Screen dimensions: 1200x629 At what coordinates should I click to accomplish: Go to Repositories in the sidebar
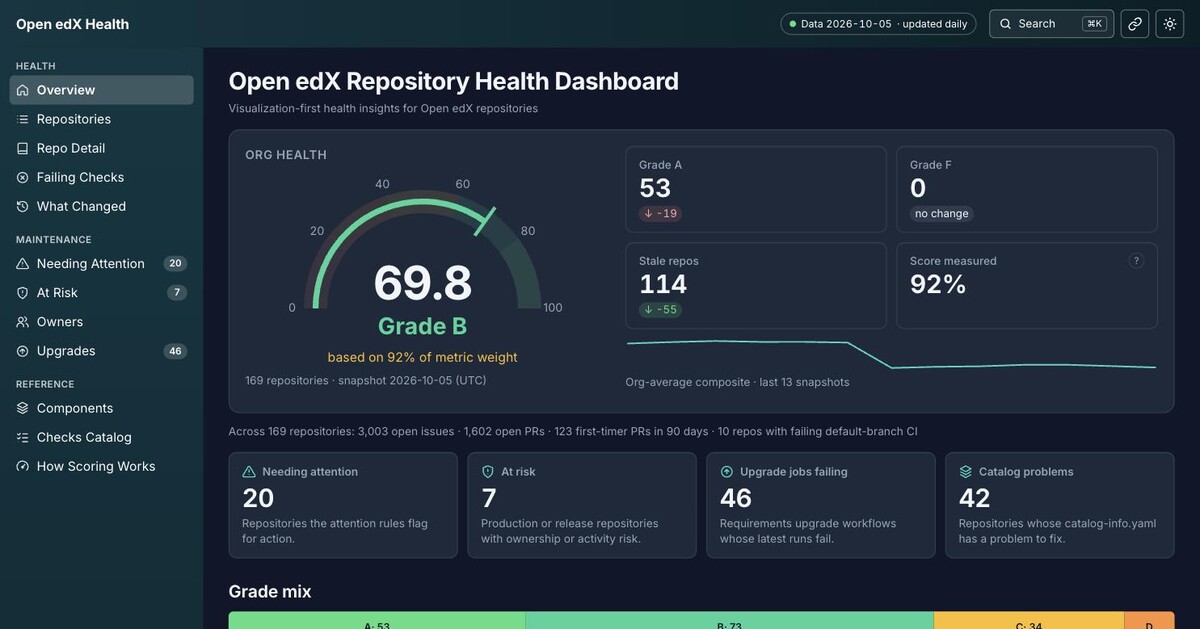[102, 119]
